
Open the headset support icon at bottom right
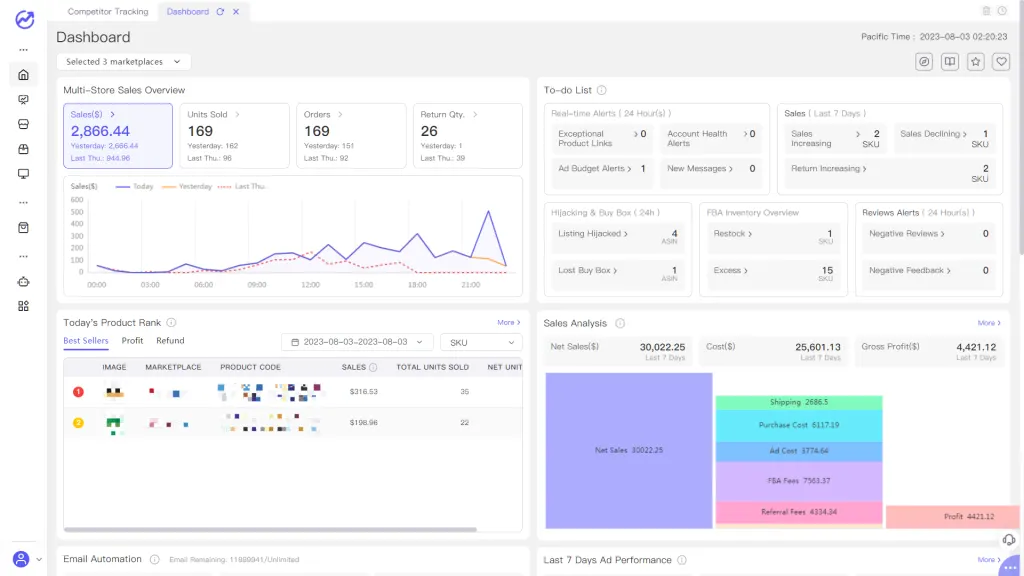coord(1009,540)
